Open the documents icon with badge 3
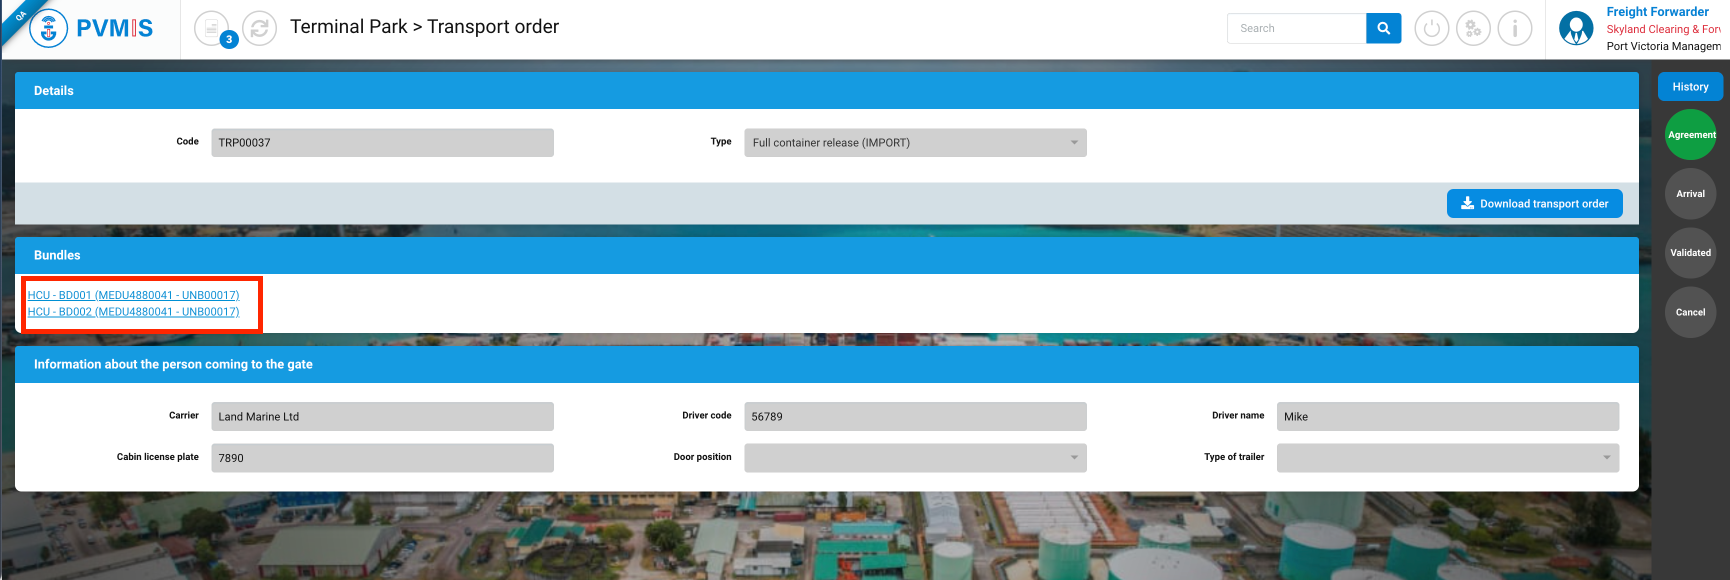 tap(211, 28)
